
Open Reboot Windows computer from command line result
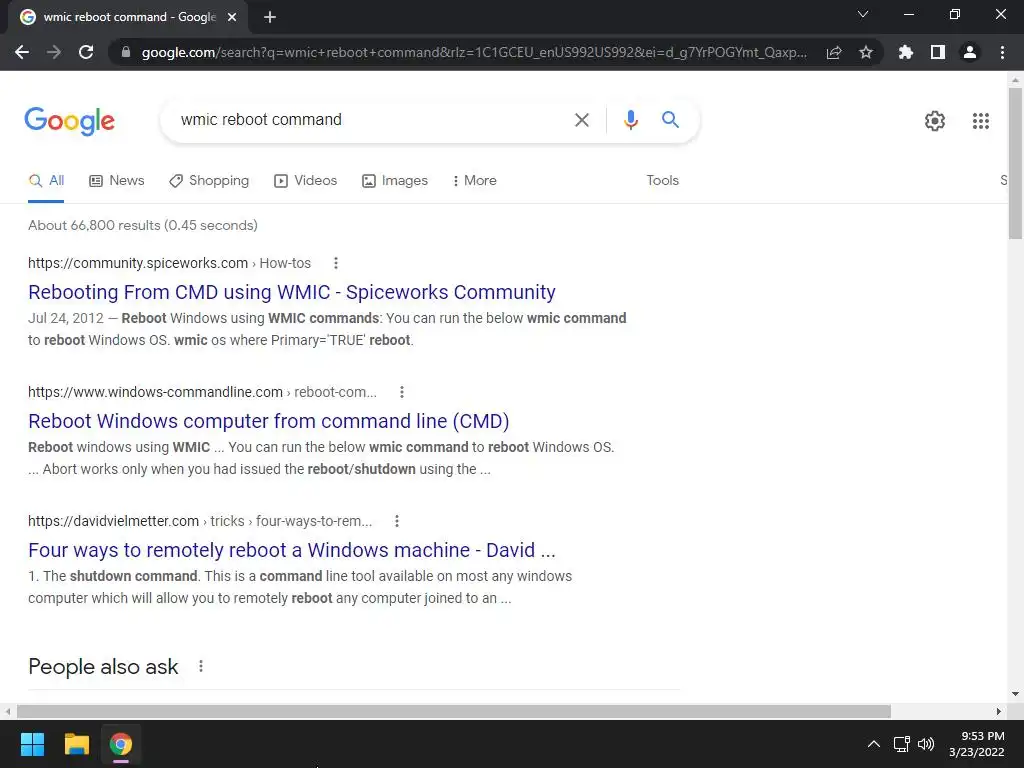pos(268,421)
